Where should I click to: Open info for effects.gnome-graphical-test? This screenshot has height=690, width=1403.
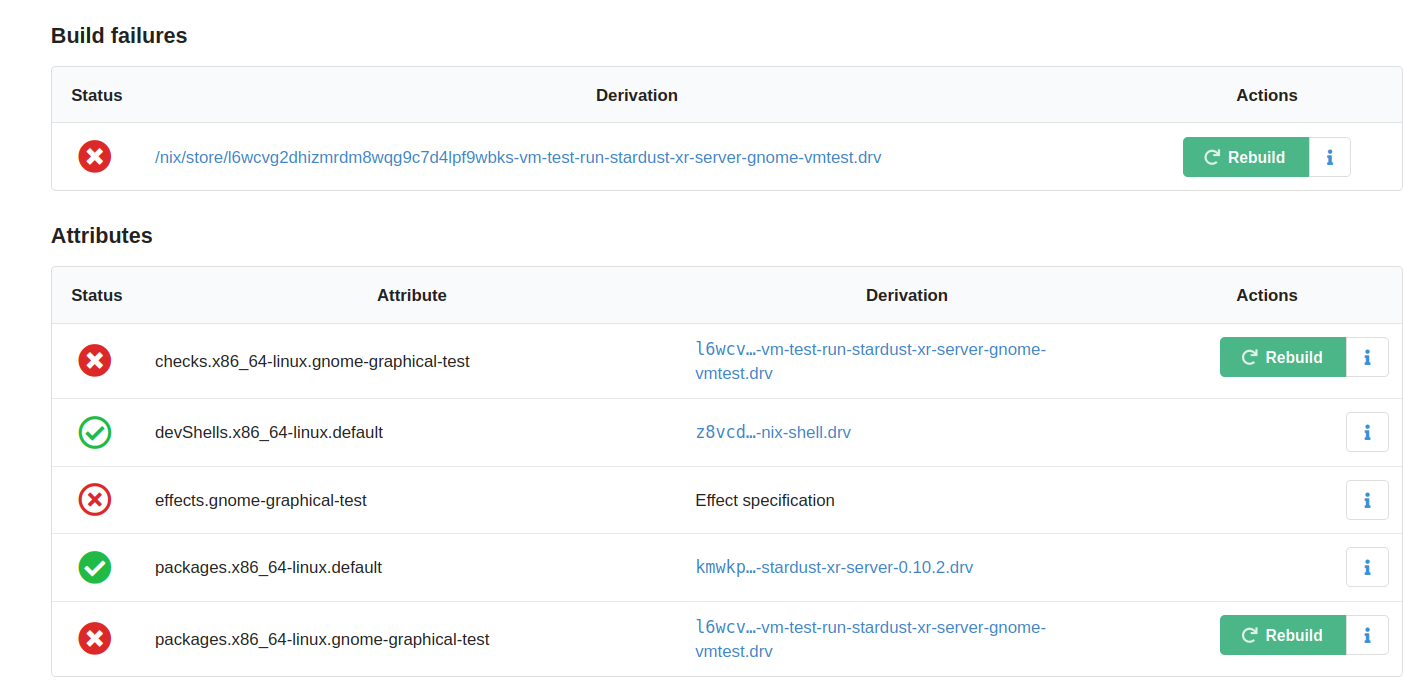[1367, 500]
